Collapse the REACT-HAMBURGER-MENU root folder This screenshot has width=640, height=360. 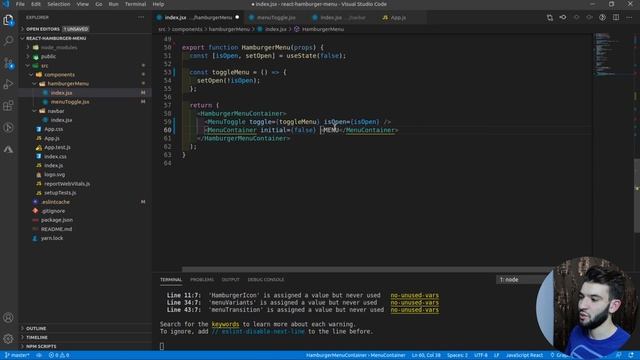pyautogui.click(x=56, y=38)
